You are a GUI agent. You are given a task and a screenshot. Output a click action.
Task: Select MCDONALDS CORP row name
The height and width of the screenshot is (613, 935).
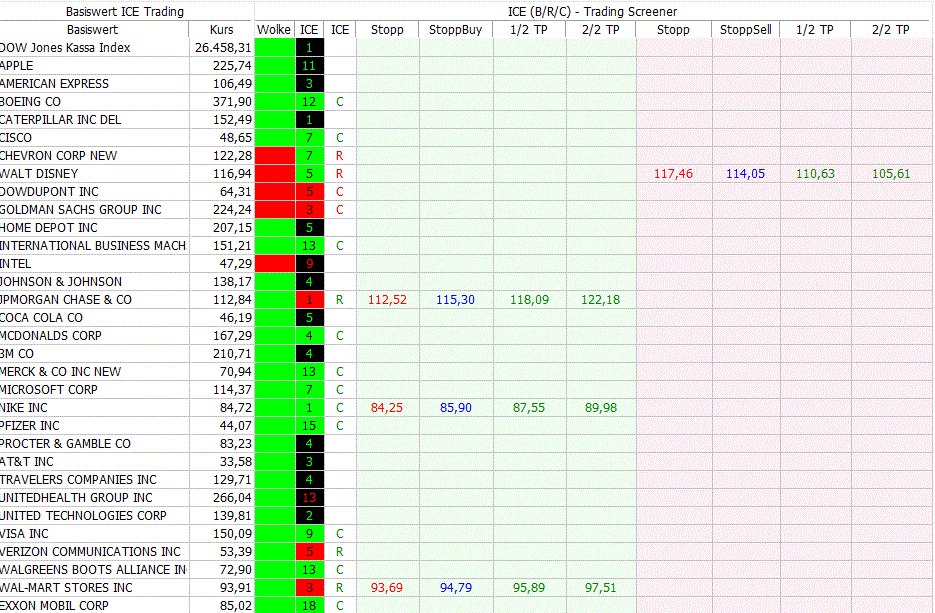pyautogui.click(x=51, y=336)
